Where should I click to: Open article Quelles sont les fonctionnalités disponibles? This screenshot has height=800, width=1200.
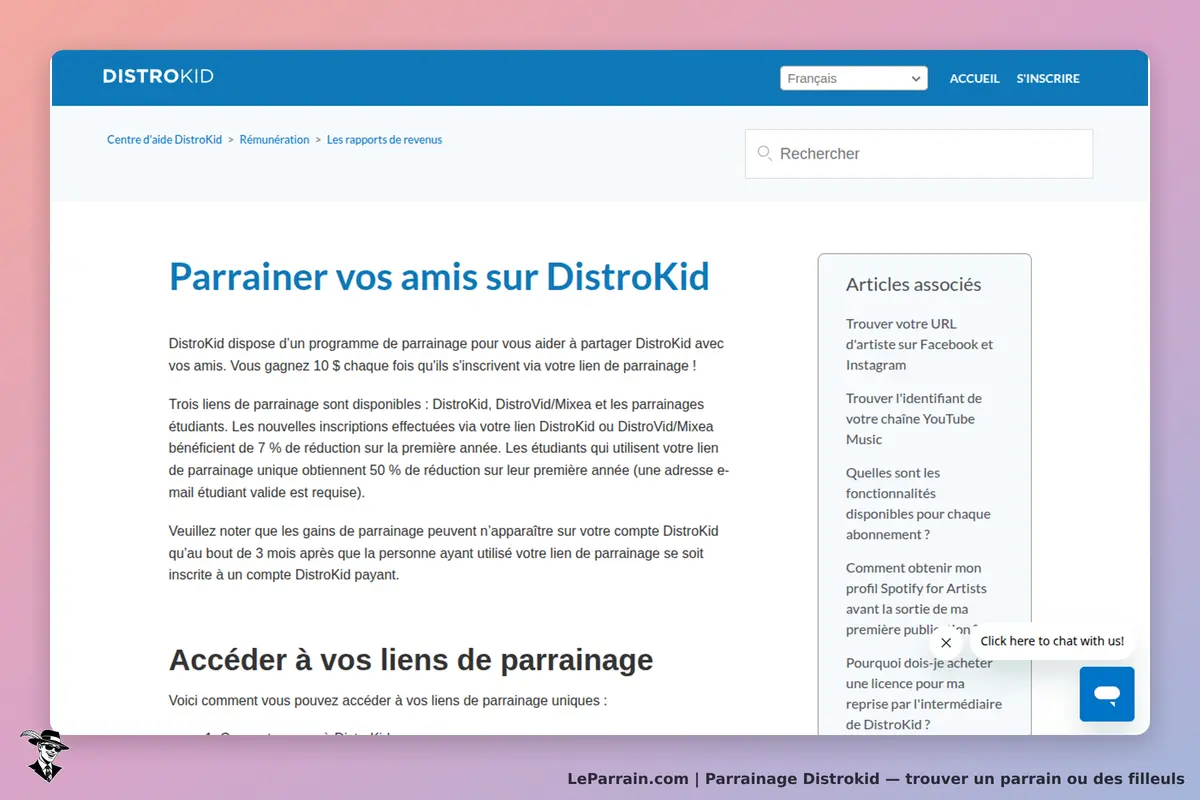click(x=918, y=503)
